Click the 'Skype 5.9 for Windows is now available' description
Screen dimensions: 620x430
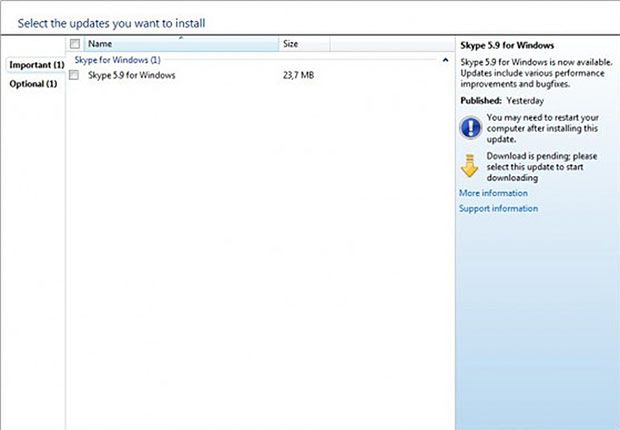point(536,73)
